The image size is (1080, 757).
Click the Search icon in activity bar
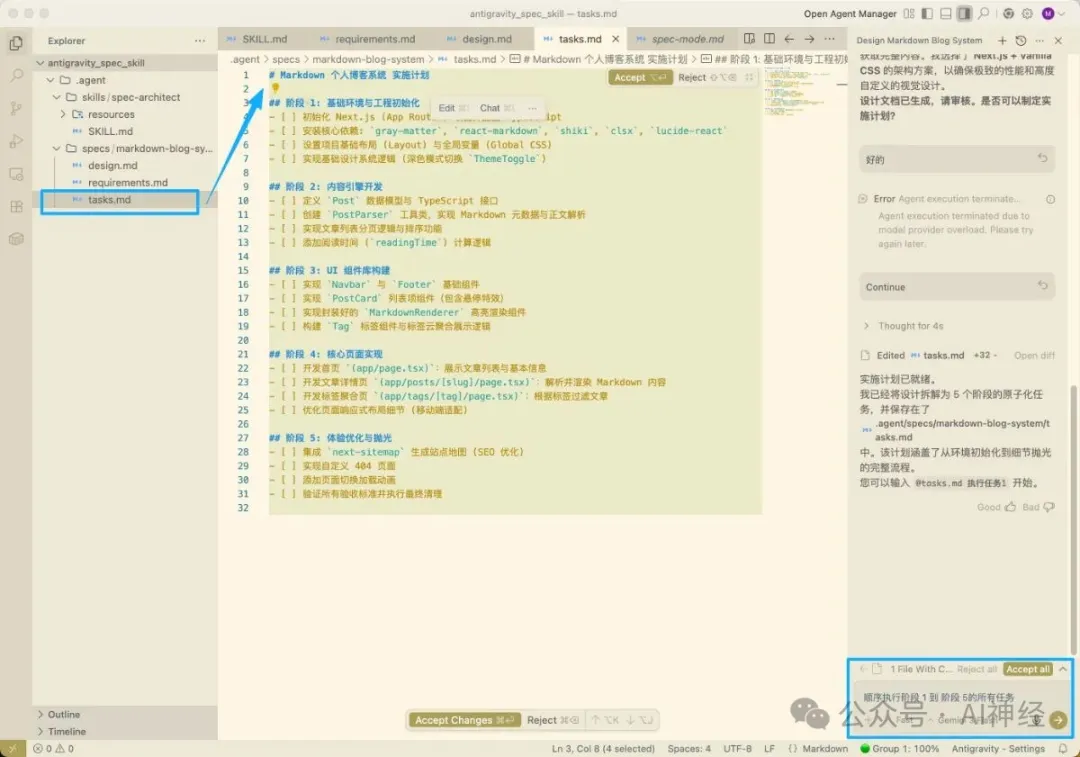(16, 75)
